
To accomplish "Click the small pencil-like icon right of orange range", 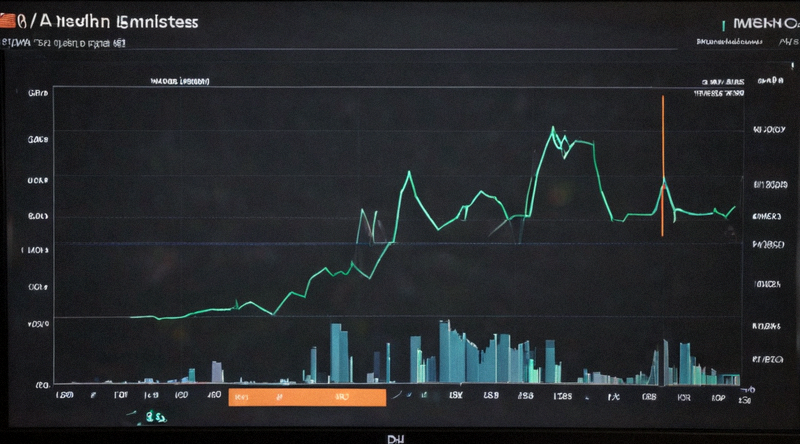I will (x=397, y=394).
